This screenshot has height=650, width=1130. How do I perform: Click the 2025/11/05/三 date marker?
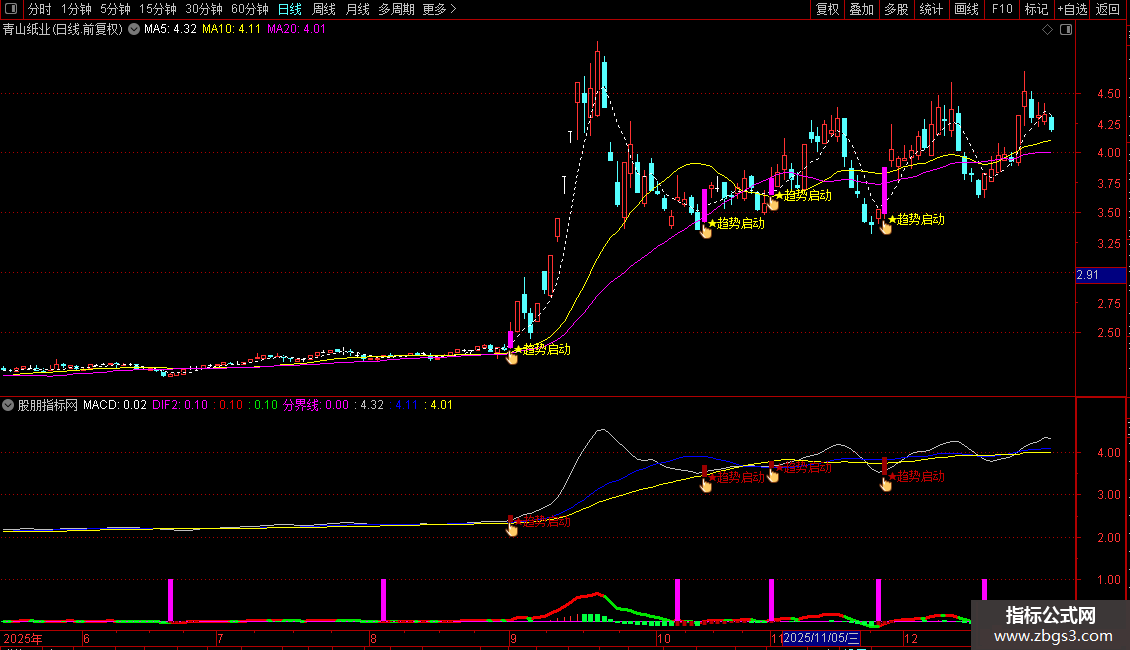(x=821, y=638)
